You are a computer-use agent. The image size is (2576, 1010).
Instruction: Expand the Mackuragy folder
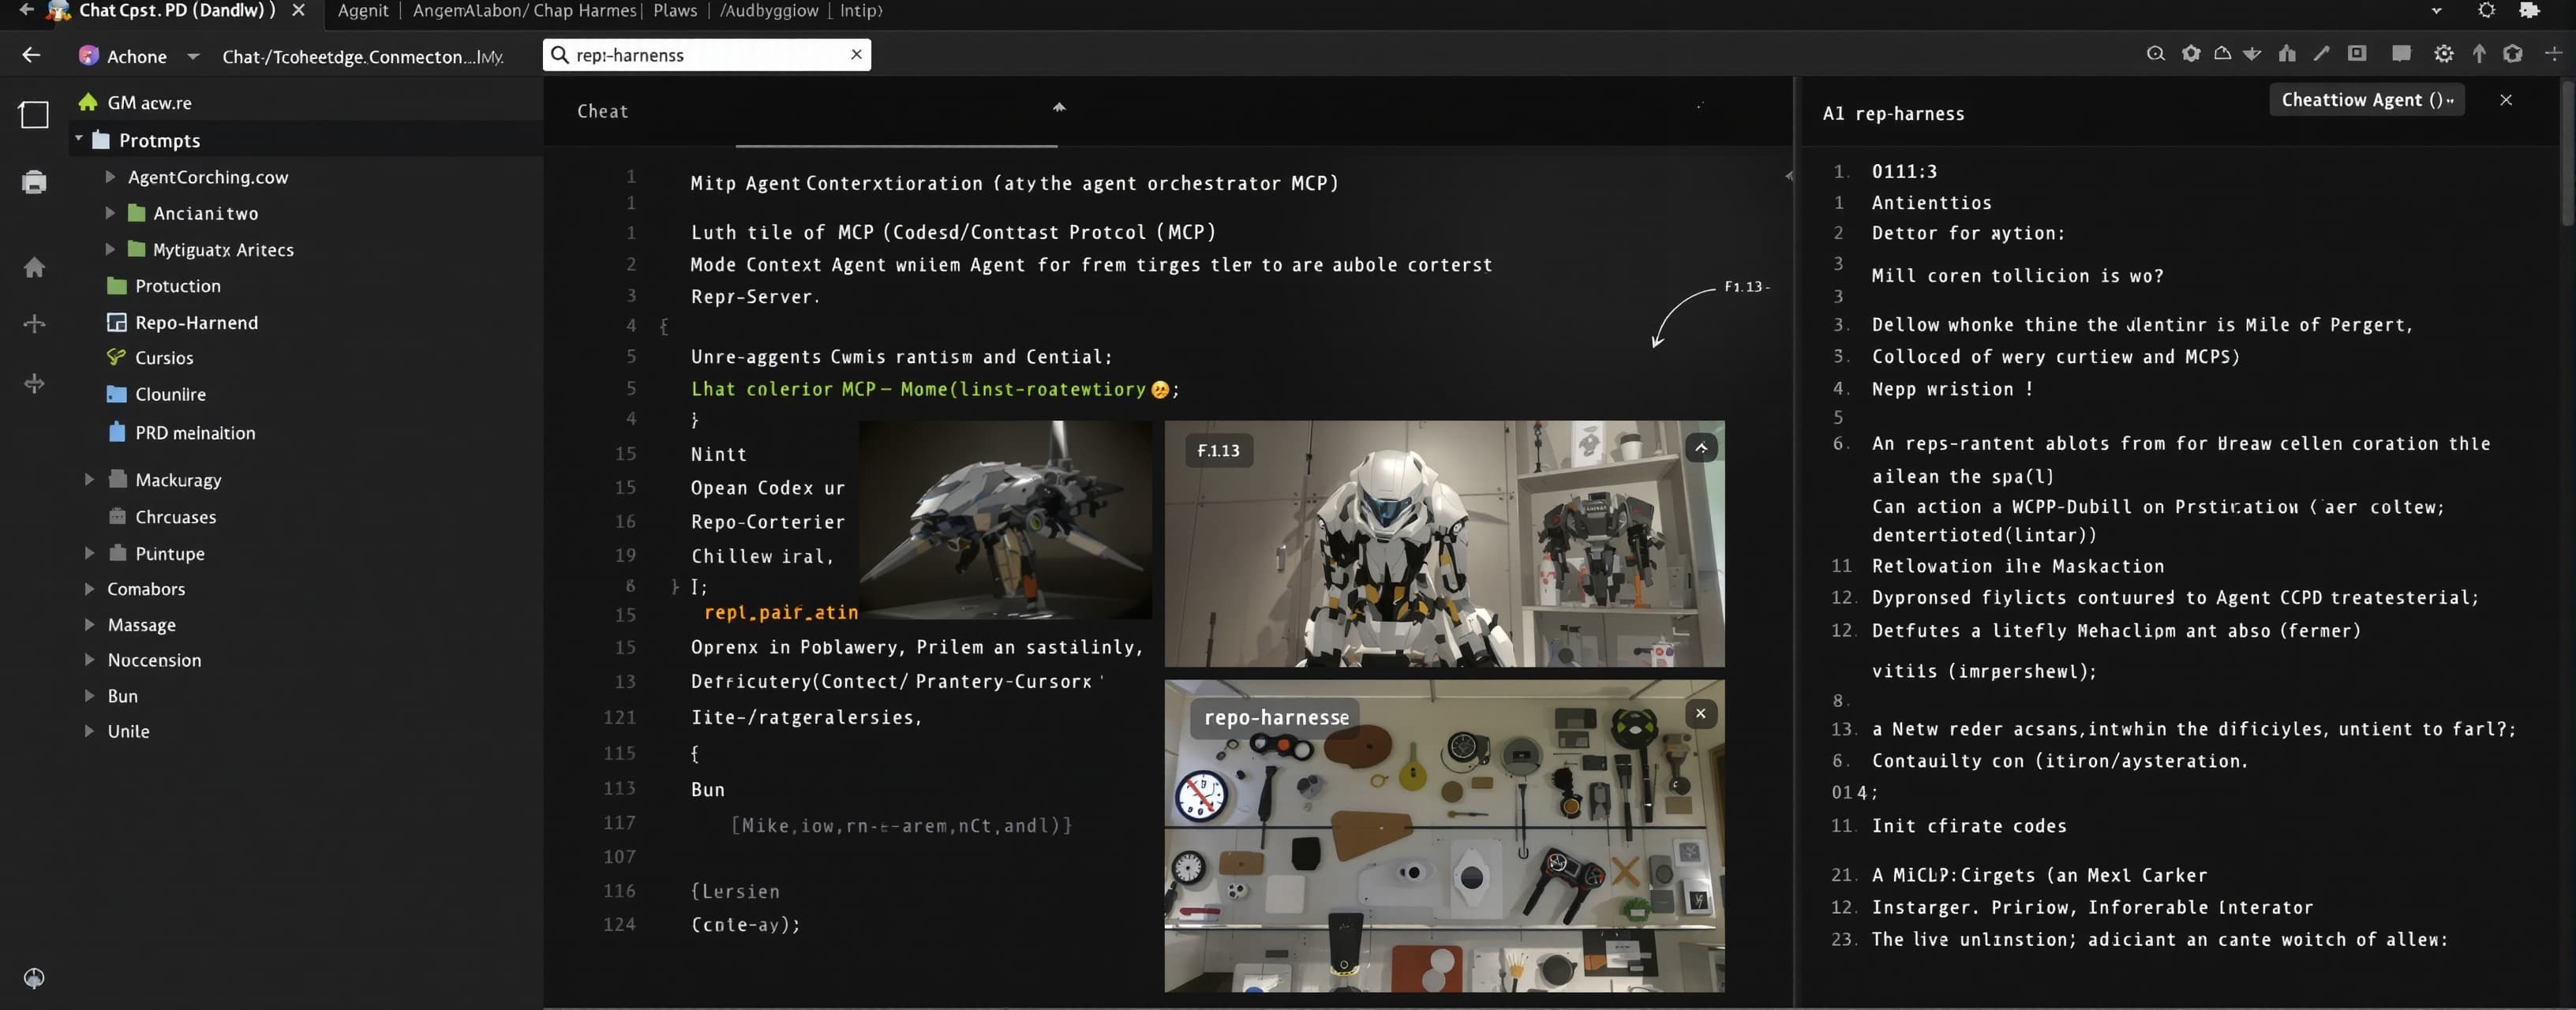click(x=89, y=479)
